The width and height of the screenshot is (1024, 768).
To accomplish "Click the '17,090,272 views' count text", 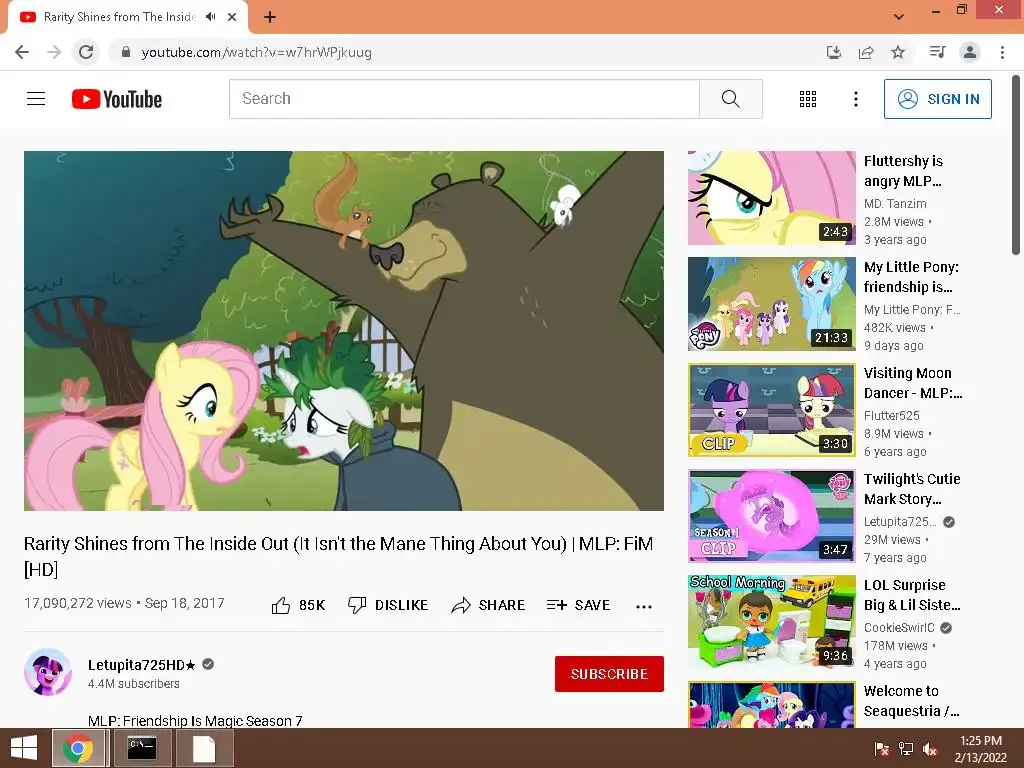I will (x=78, y=603).
